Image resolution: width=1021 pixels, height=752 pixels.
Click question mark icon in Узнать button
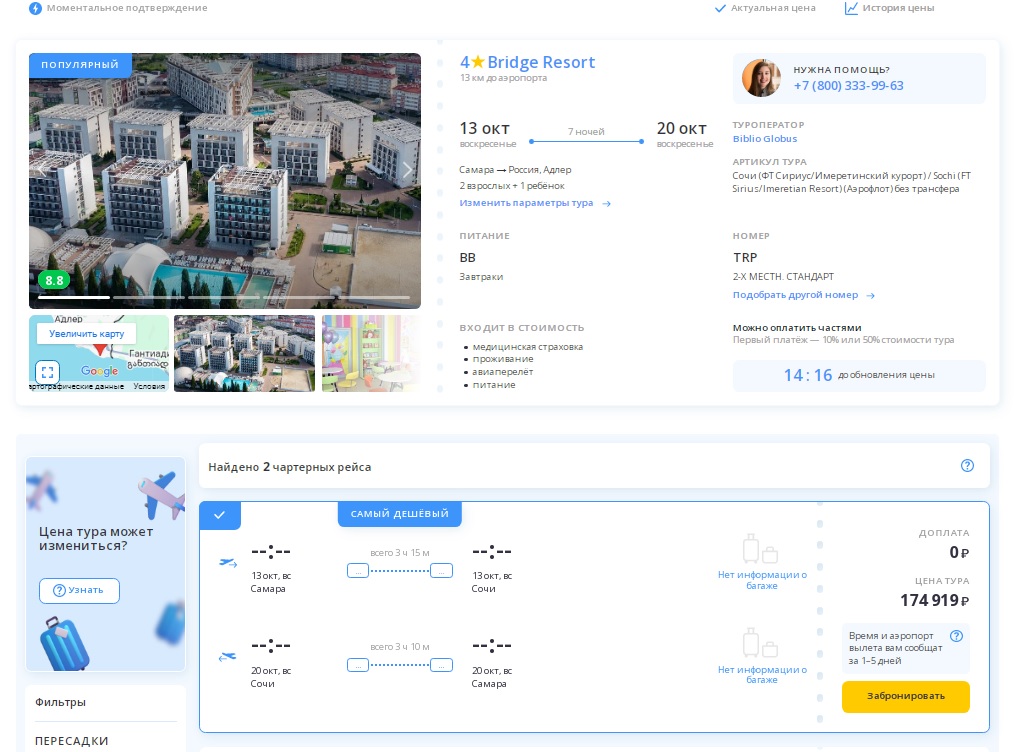coord(59,591)
